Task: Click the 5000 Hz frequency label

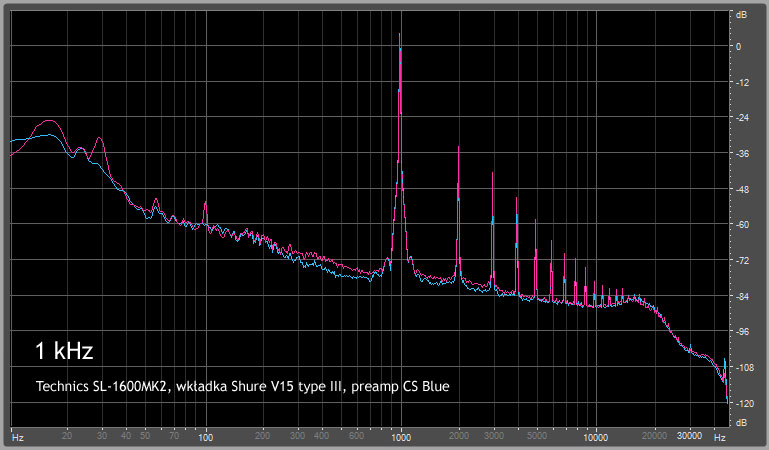Action: coord(537,435)
